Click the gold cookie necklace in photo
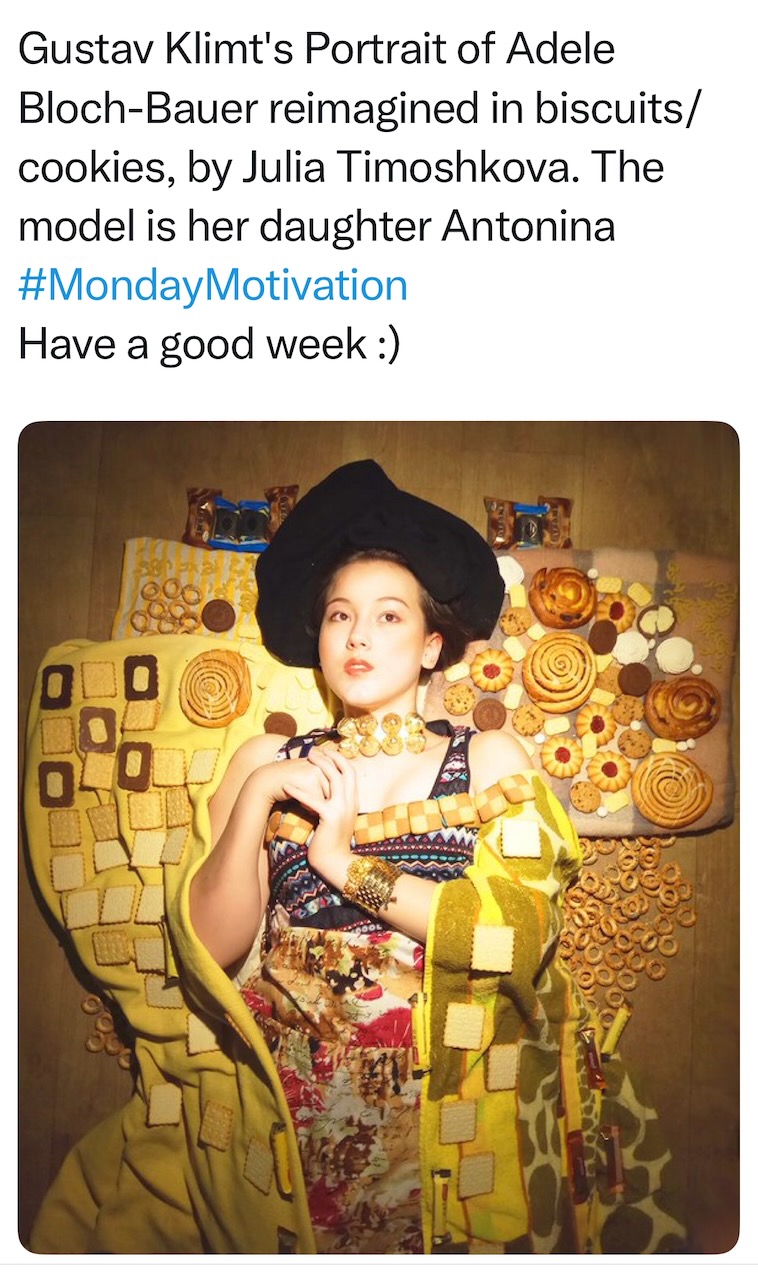The width and height of the screenshot is (758, 1280). coord(381,734)
